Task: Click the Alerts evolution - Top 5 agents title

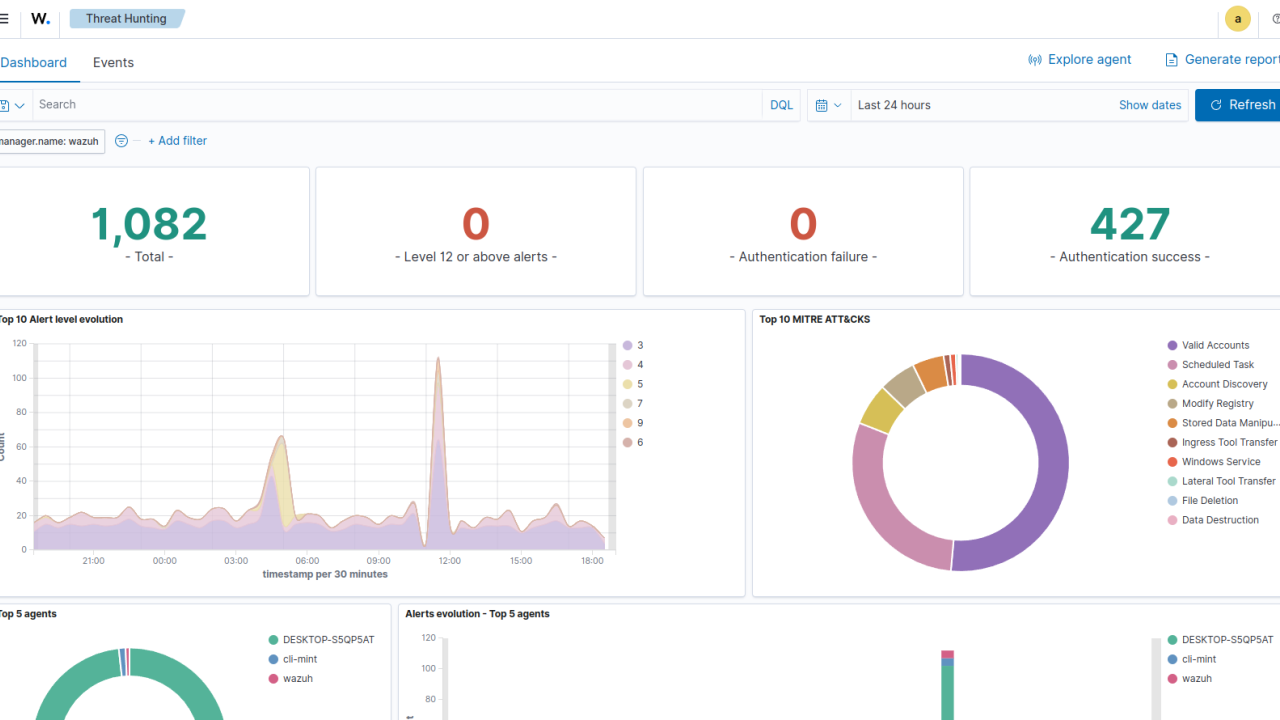Action: (477, 614)
